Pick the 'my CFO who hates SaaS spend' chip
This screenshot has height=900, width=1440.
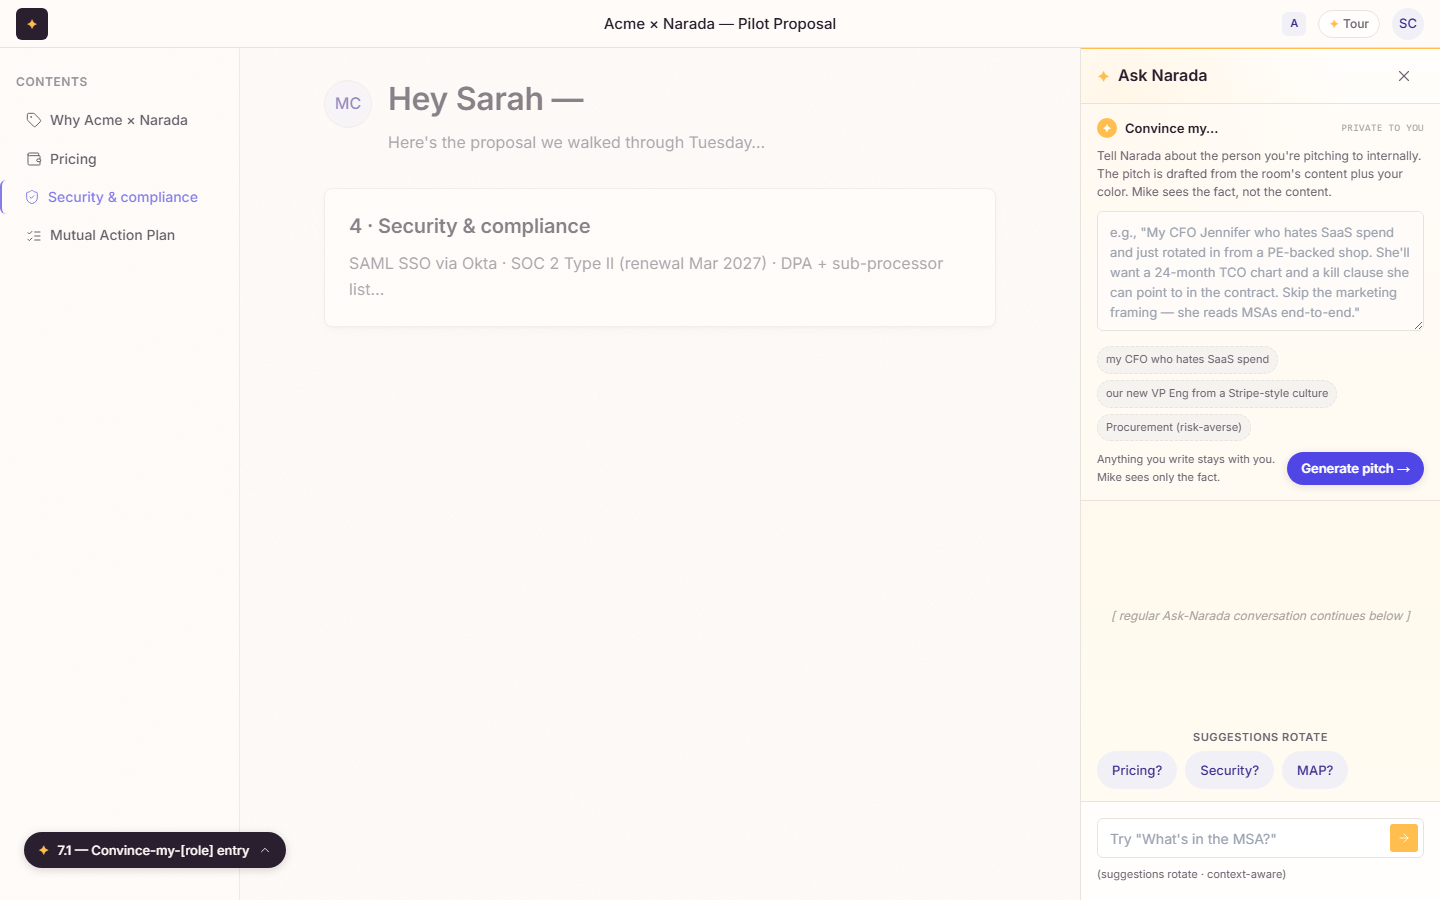[x=1187, y=359]
